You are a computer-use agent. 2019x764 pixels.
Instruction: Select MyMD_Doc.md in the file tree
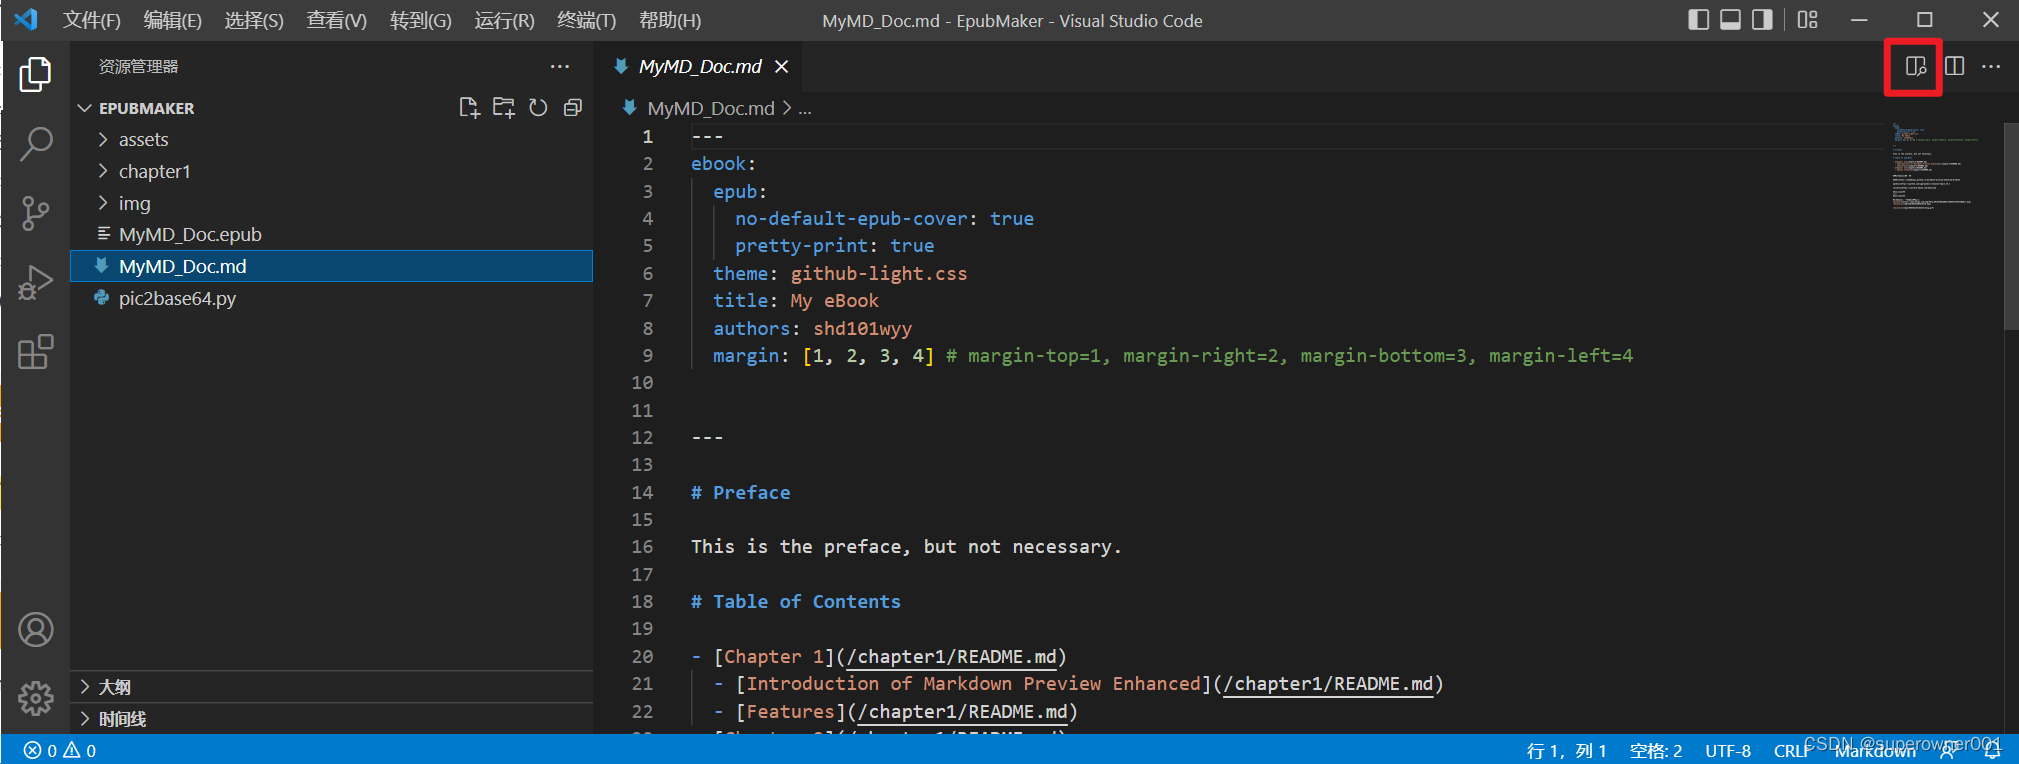pyautogui.click(x=331, y=266)
